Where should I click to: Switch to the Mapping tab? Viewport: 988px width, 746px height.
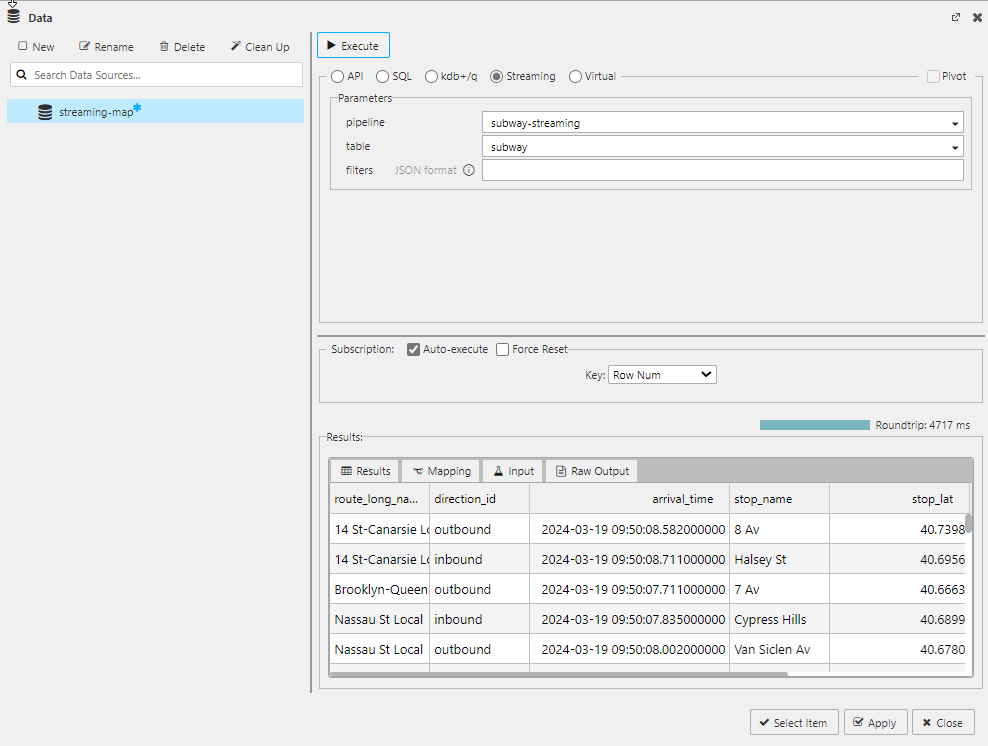[x=440, y=471]
